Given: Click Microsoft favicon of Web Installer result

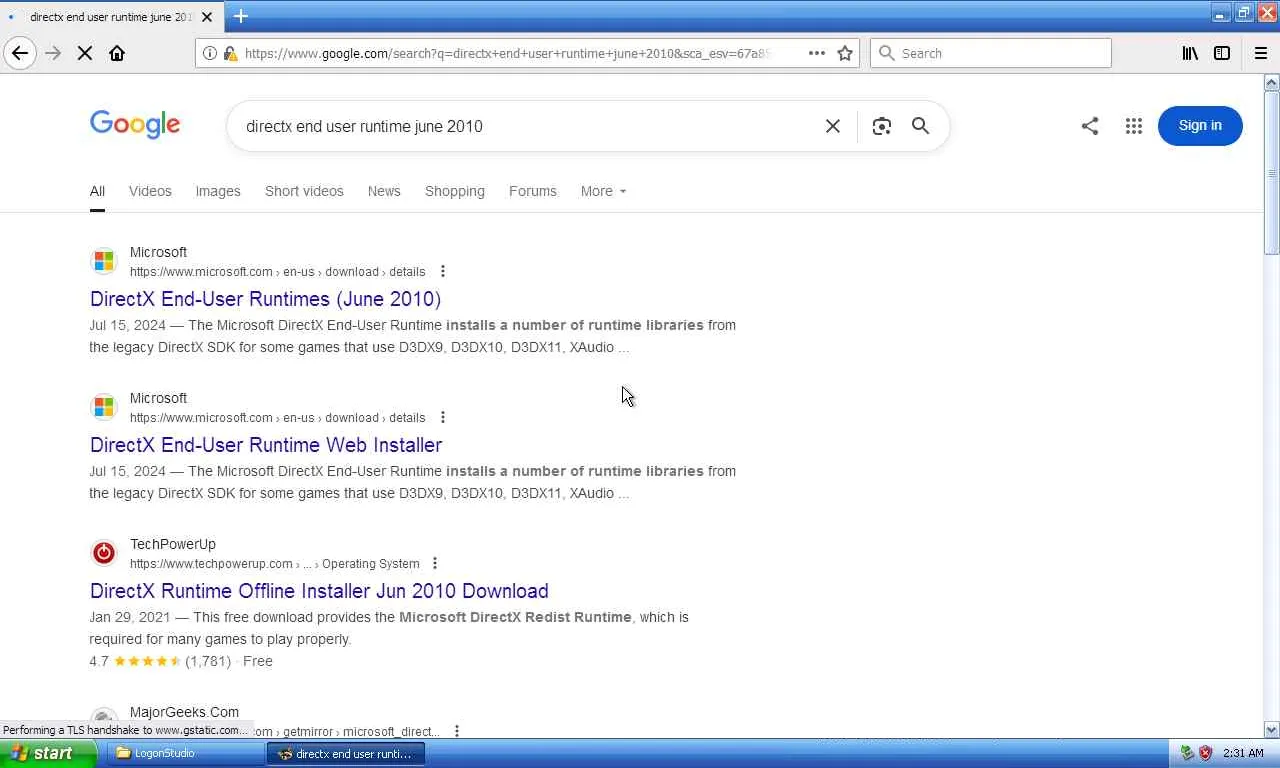Looking at the screenshot, I should pyautogui.click(x=104, y=407).
